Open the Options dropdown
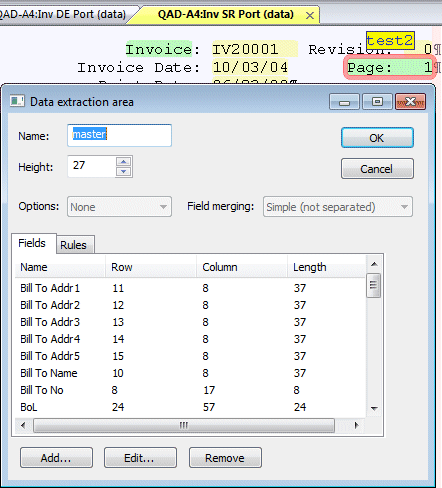The height and width of the screenshot is (488, 442). tap(119, 207)
